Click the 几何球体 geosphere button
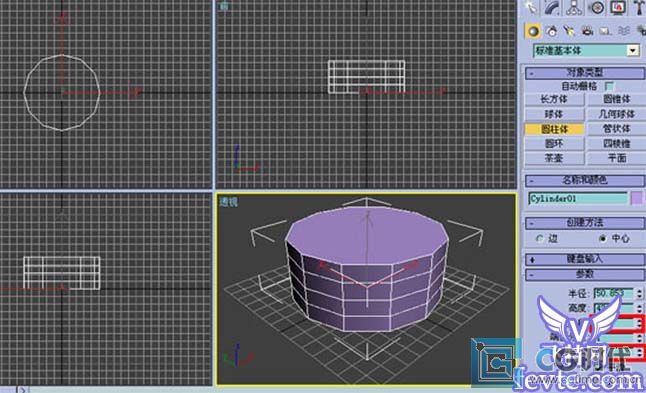The image size is (646, 393). (x=616, y=114)
